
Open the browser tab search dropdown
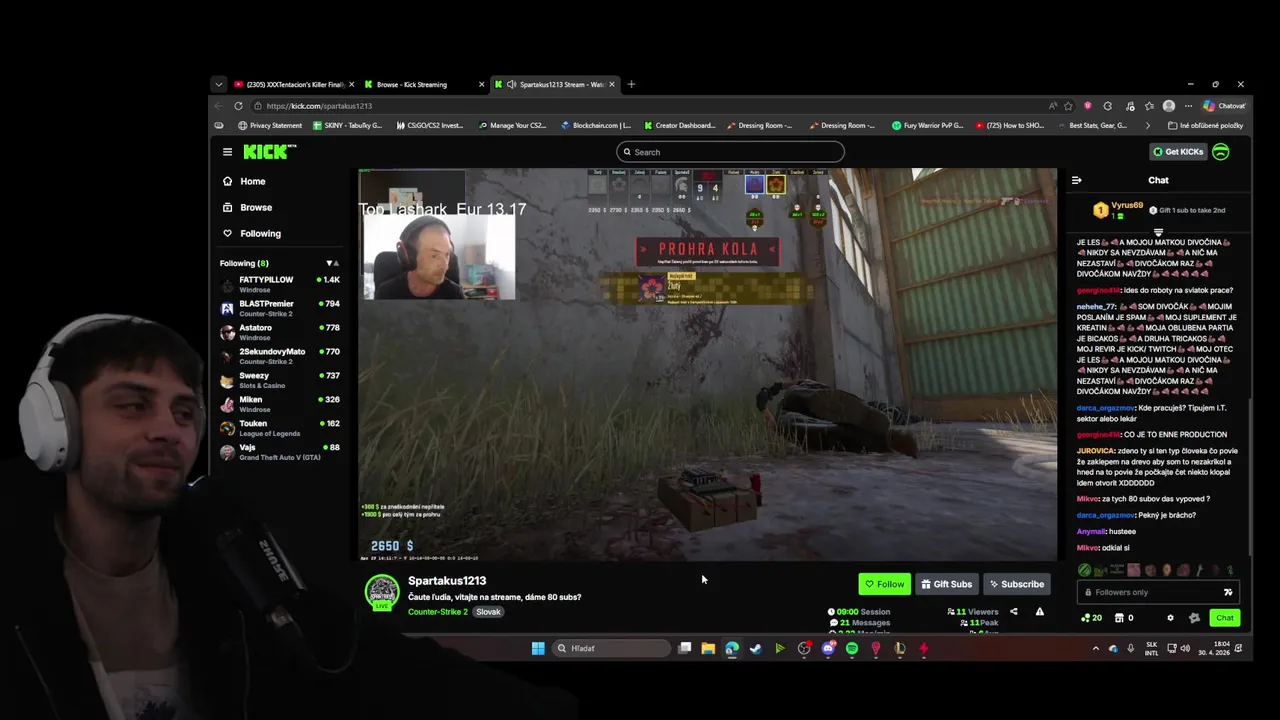point(218,84)
